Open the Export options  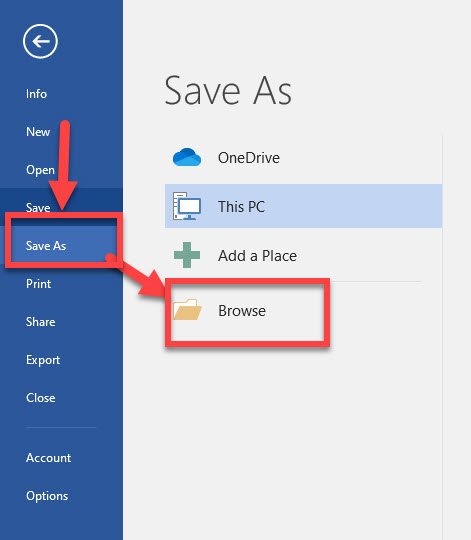click(43, 360)
